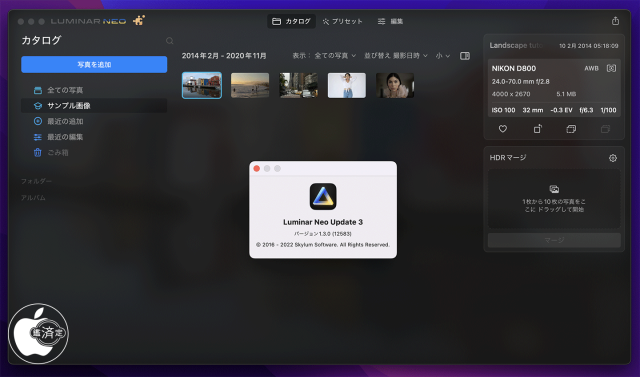Open HDR マージ settings gear
This screenshot has width=640, height=377.
613,158
